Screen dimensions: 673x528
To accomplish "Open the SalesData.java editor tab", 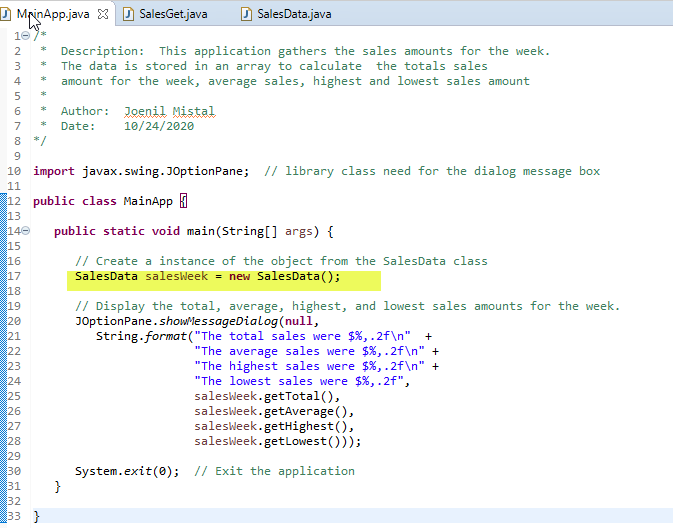I will tap(293, 14).
